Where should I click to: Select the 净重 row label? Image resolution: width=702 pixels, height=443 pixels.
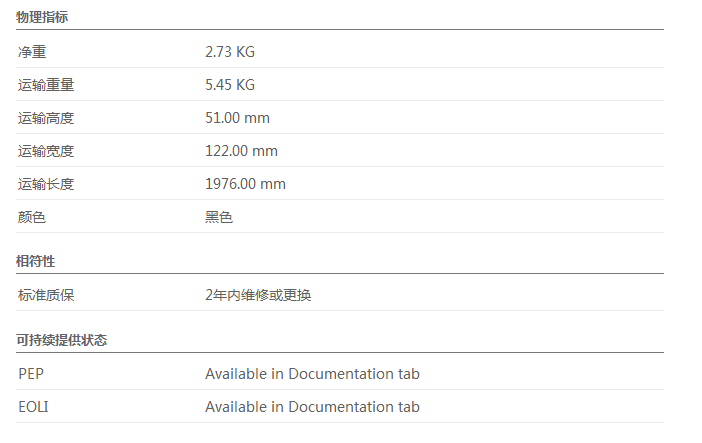32,52
